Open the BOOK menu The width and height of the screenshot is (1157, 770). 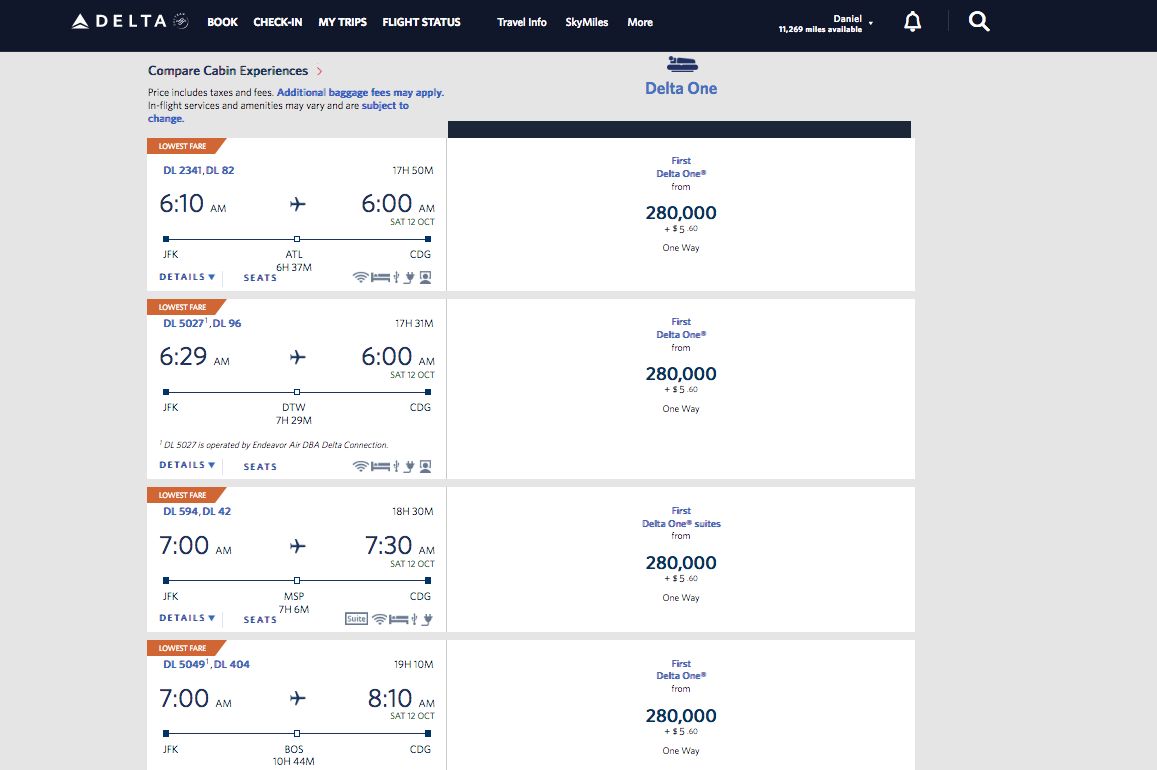click(222, 22)
